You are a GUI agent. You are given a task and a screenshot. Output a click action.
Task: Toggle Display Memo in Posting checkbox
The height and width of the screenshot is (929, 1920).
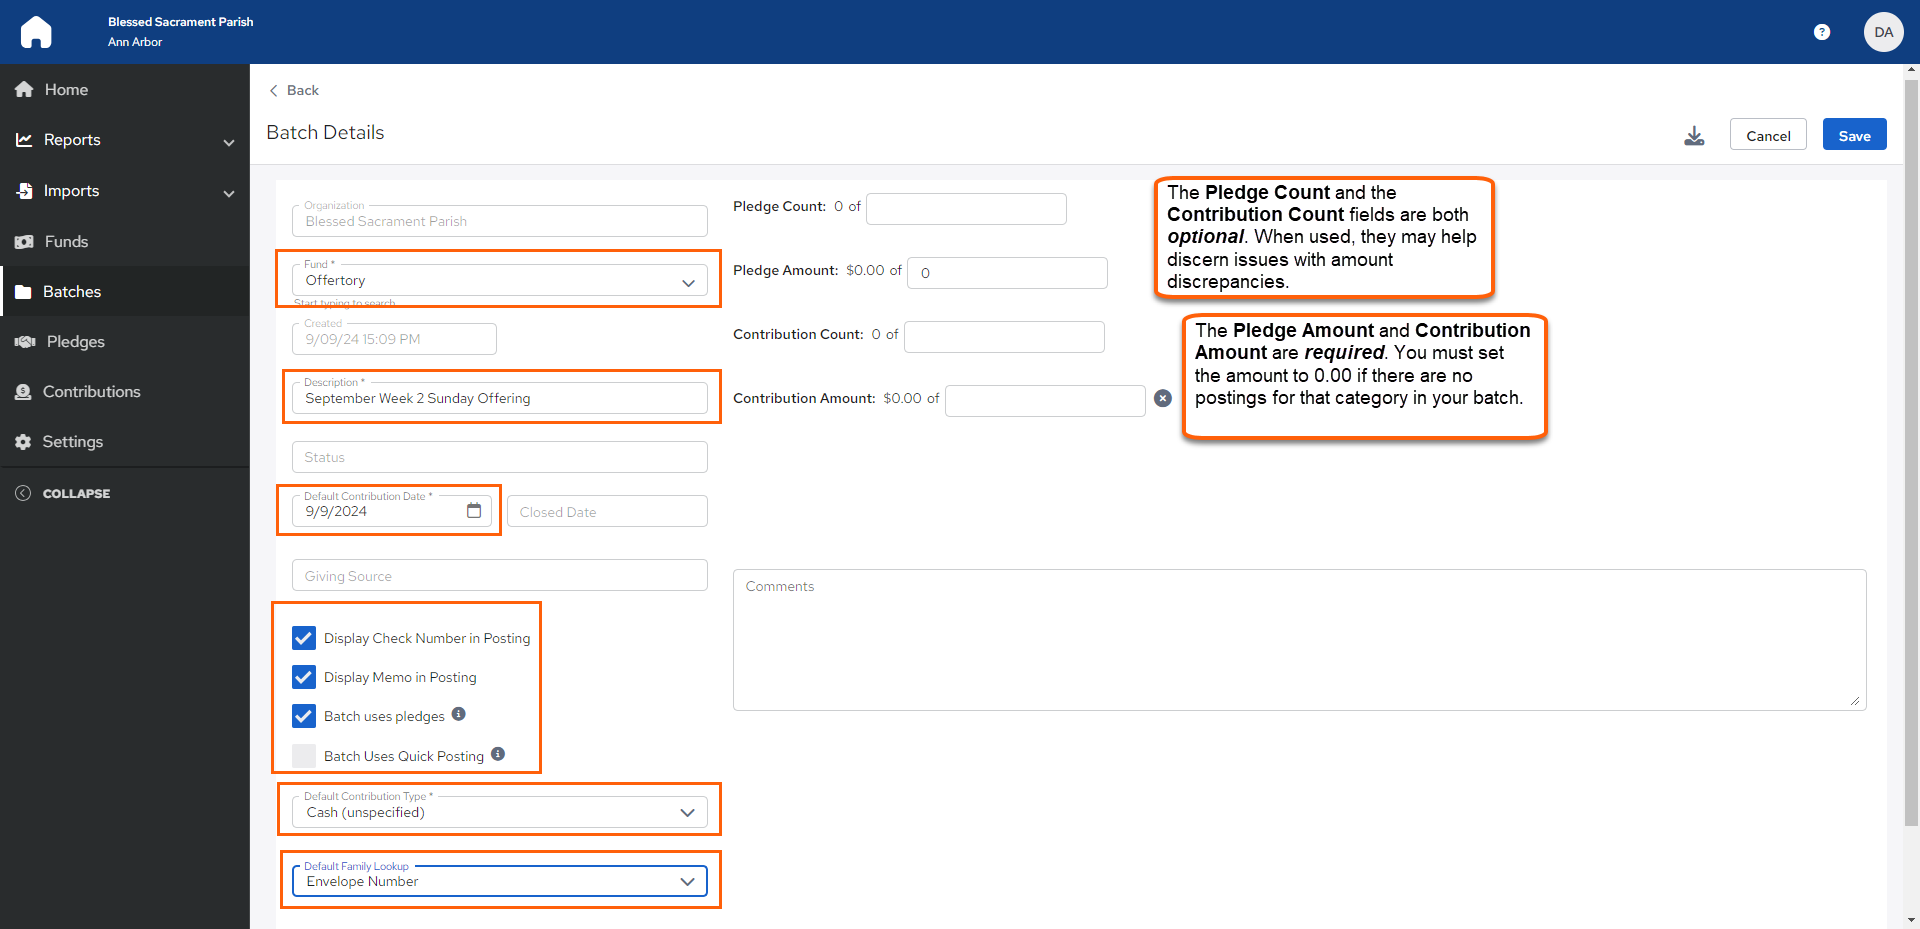click(x=304, y=677)
